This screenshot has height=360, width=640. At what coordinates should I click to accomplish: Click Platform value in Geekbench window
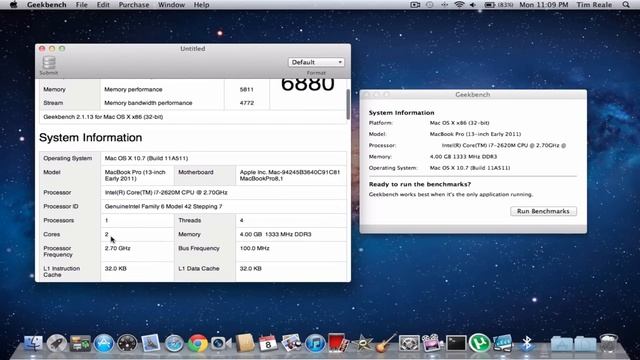(460, 123)
